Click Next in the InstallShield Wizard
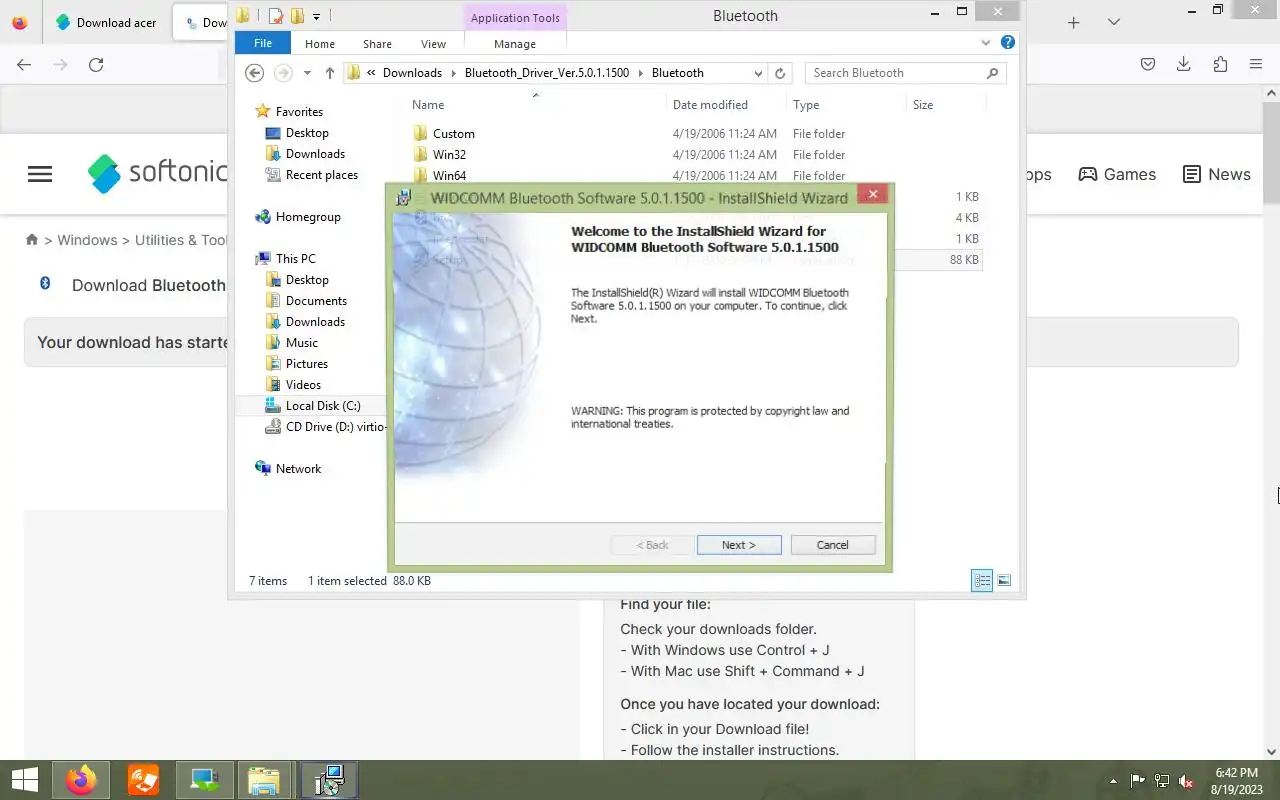 pyautogui.click(x=739, y=545)
